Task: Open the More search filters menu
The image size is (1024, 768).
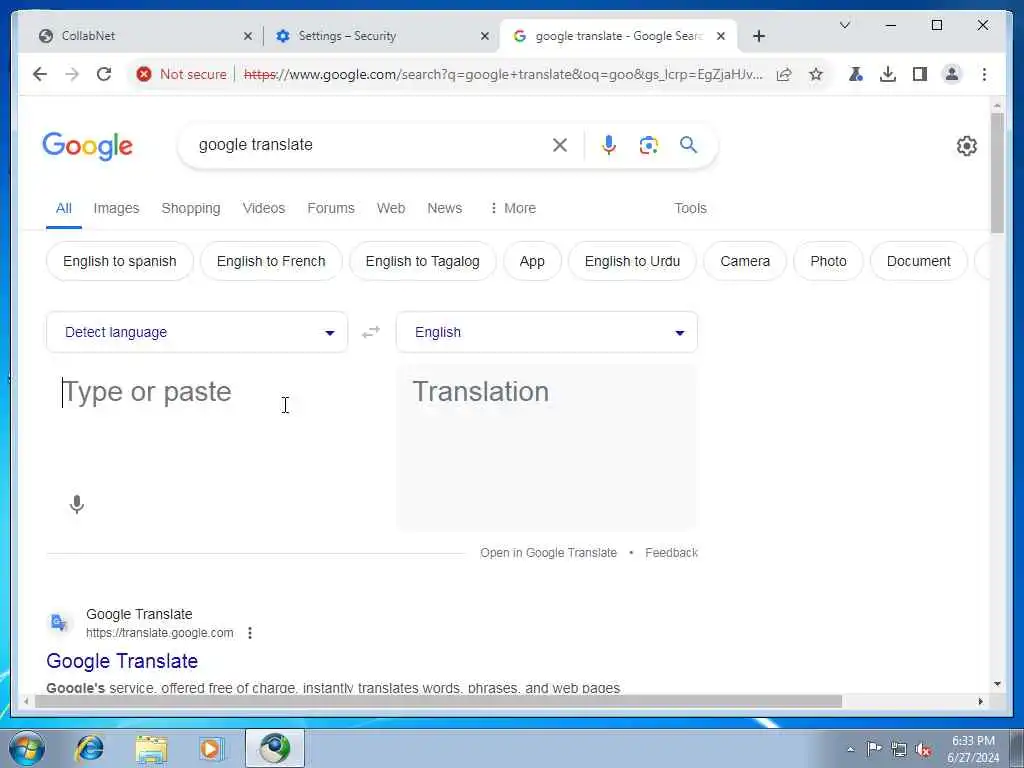Action: tap(513, 208)
